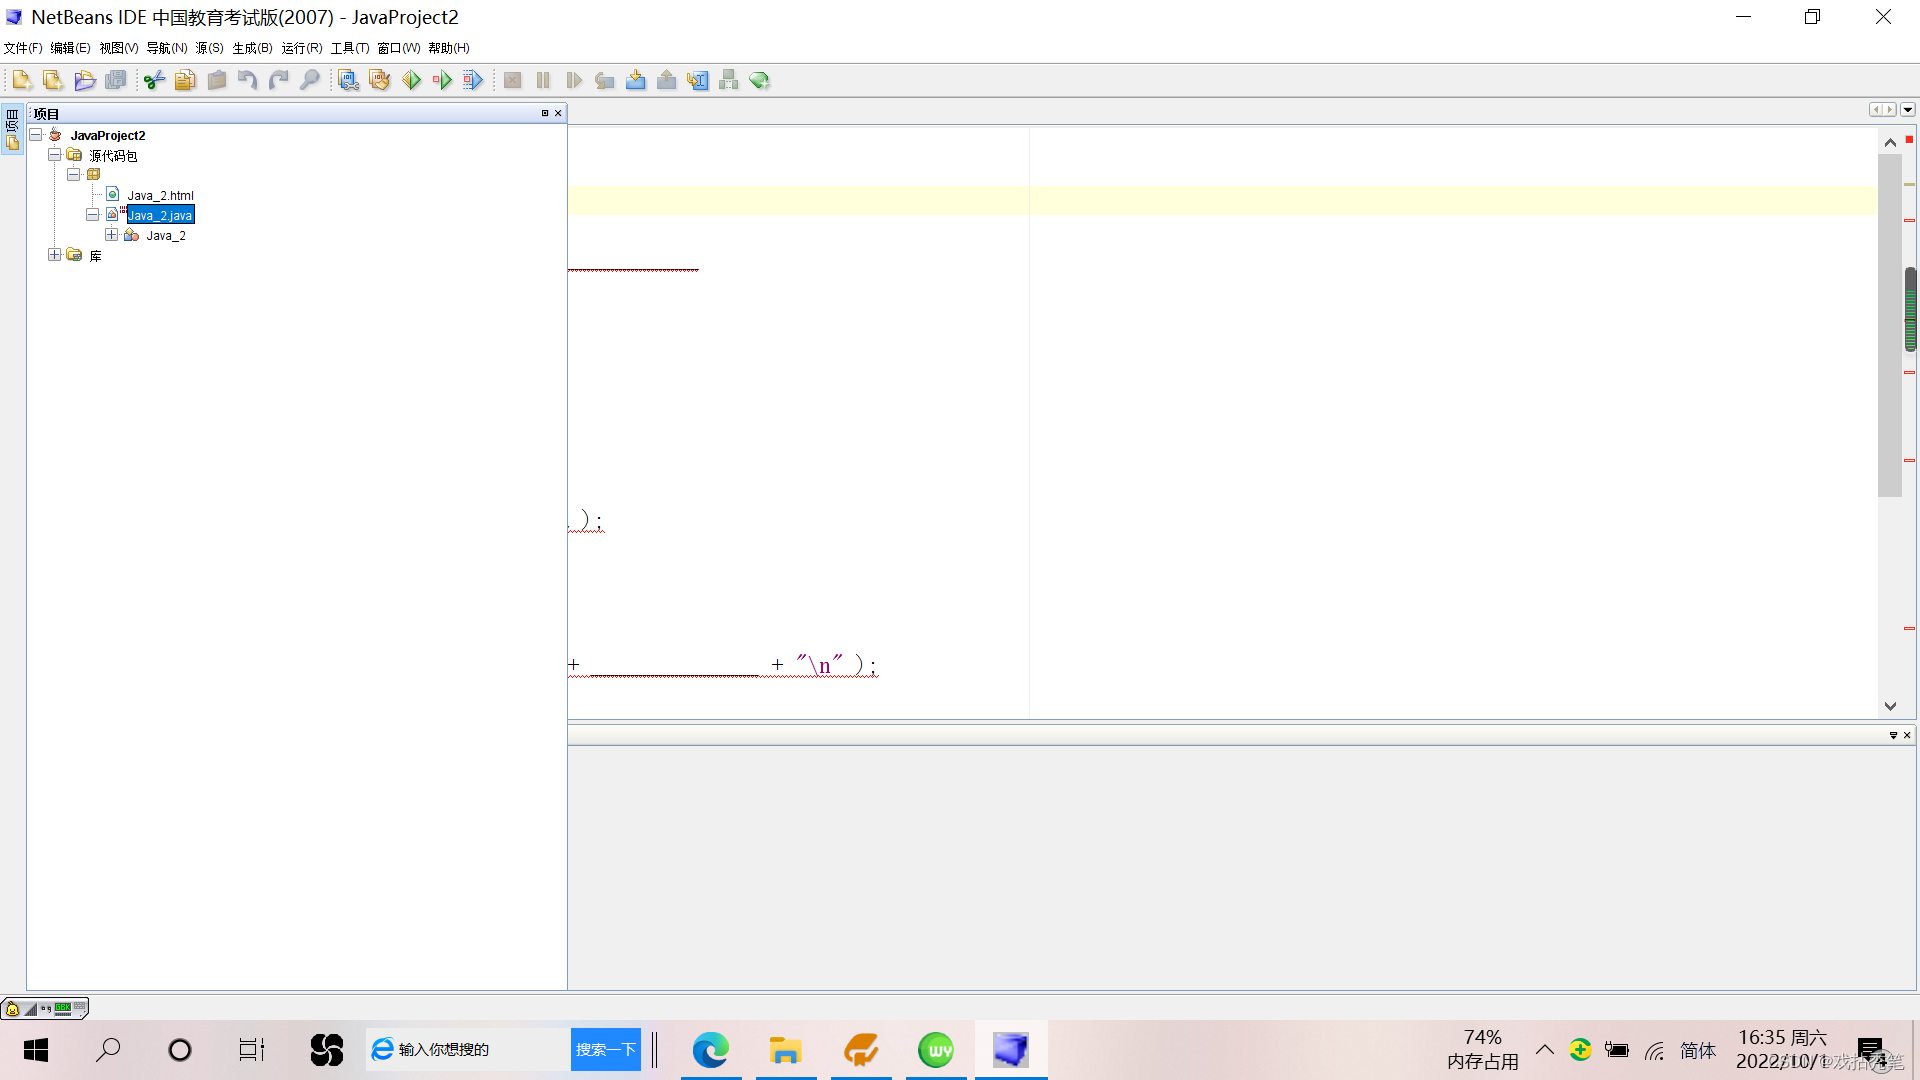Screen dimensions: 1920x1080
Task: Open the 运行(R) menu
Action: (x=301, y=48)
